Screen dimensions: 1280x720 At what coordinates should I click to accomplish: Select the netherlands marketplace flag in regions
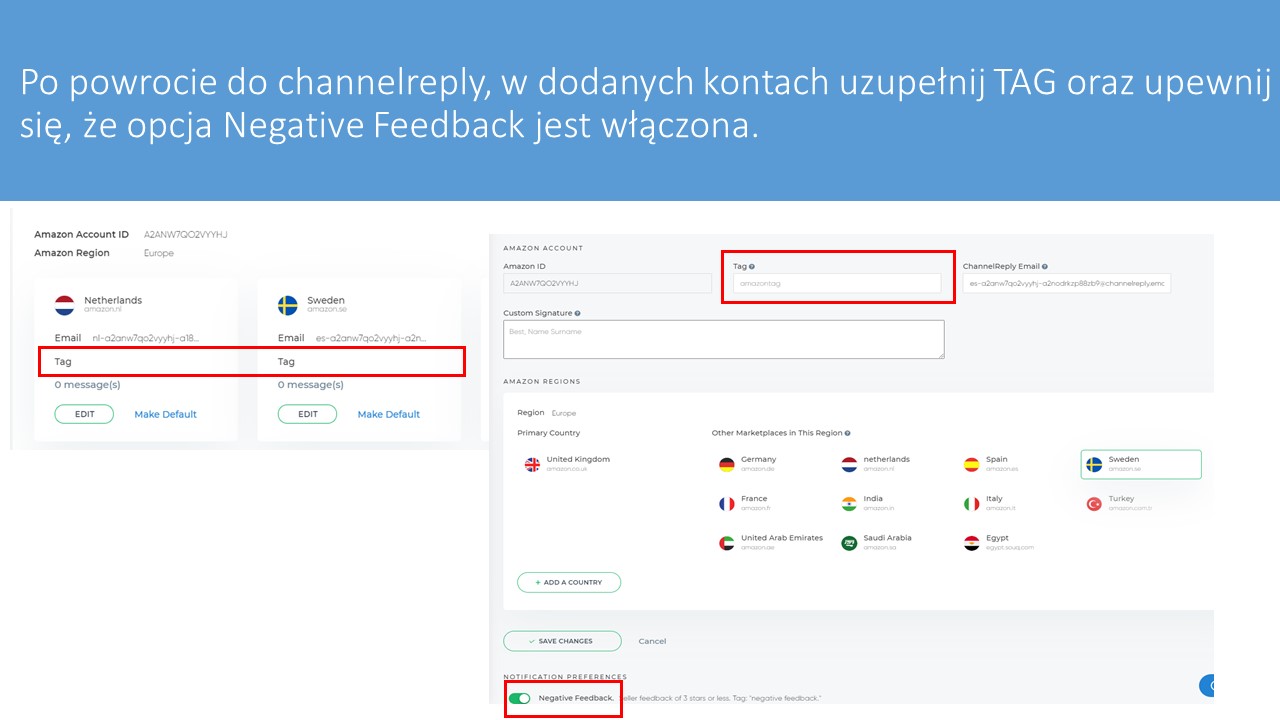[x=849, y=464]
